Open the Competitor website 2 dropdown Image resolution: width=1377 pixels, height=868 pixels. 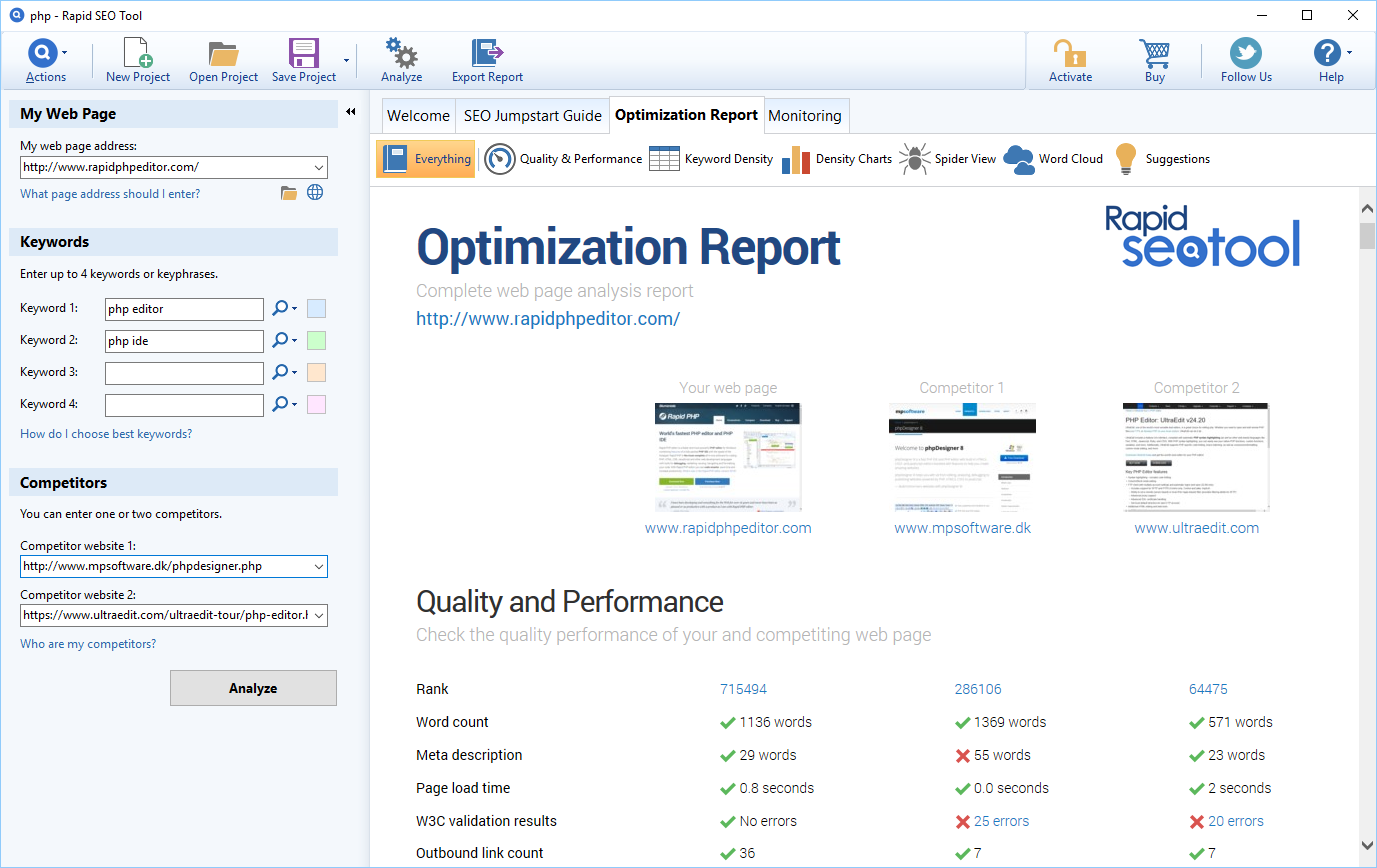317,615
